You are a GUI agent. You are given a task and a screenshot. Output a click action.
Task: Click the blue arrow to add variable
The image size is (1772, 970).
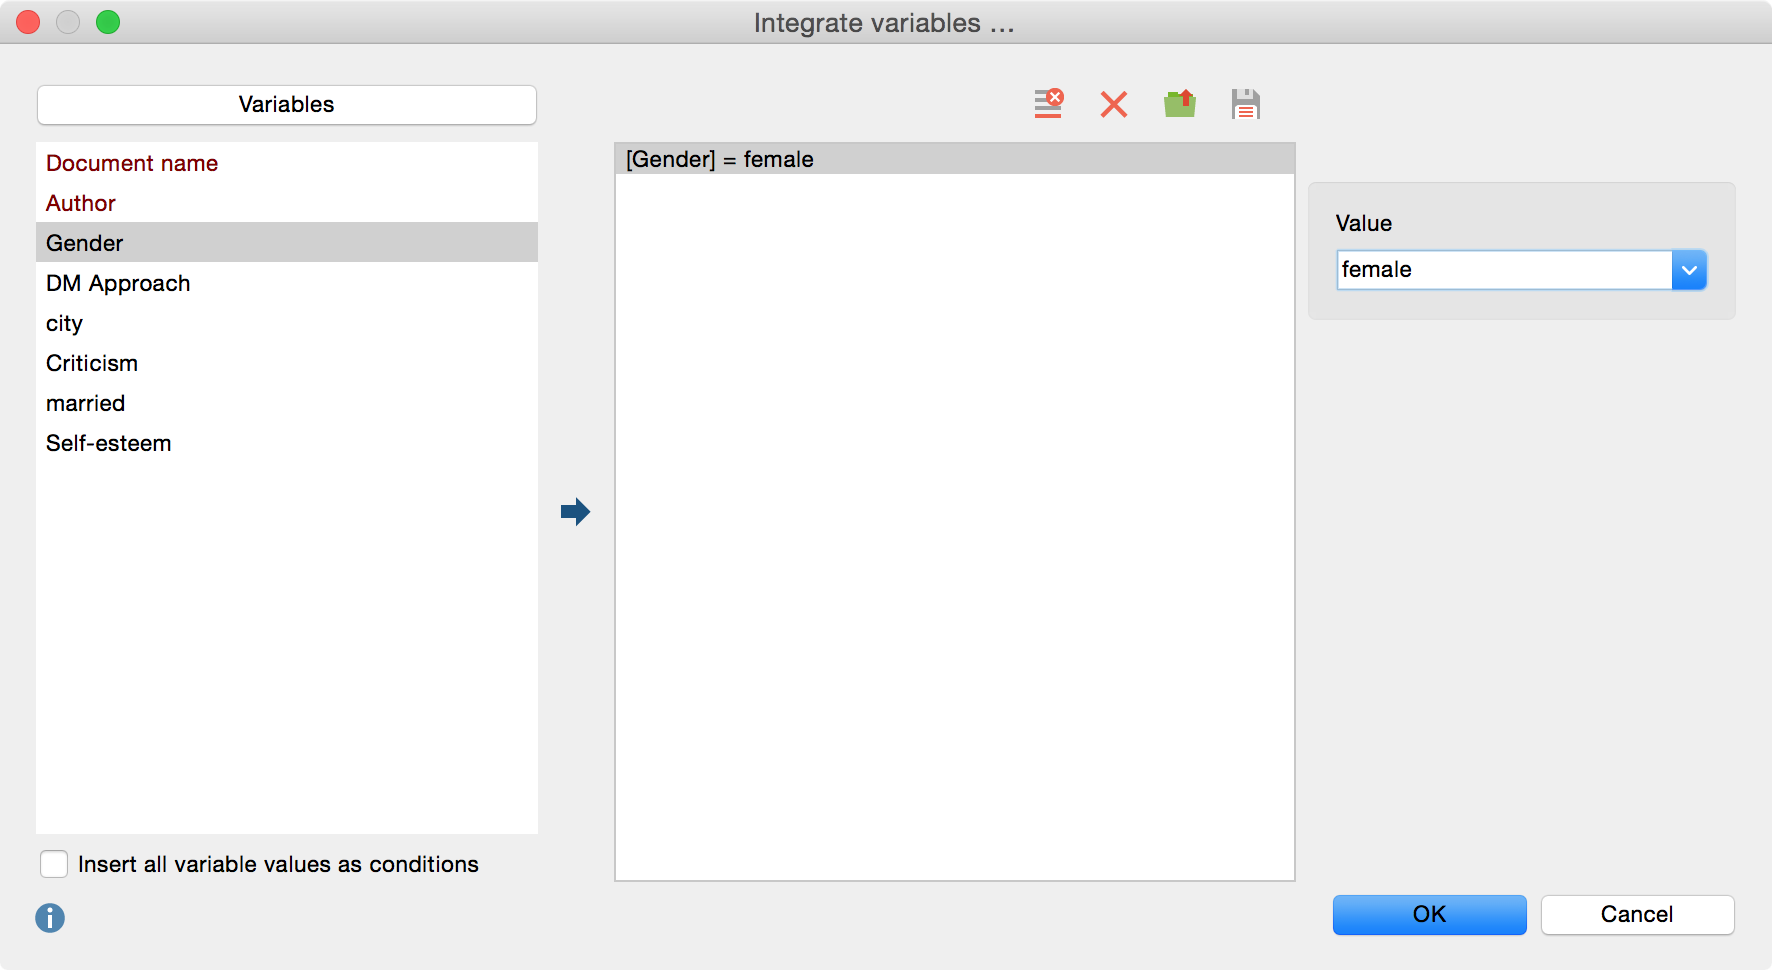[575, 512]
